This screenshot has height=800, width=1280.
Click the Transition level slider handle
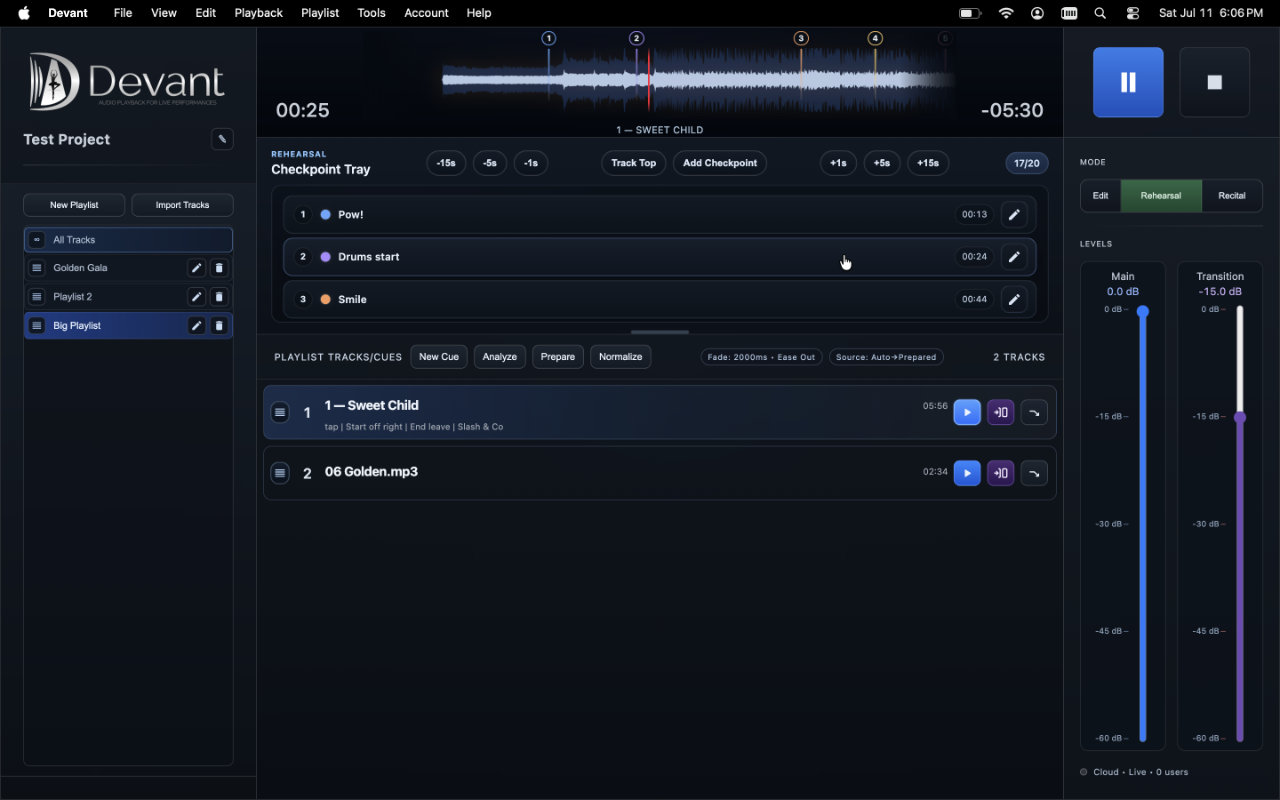(1240, 417)
